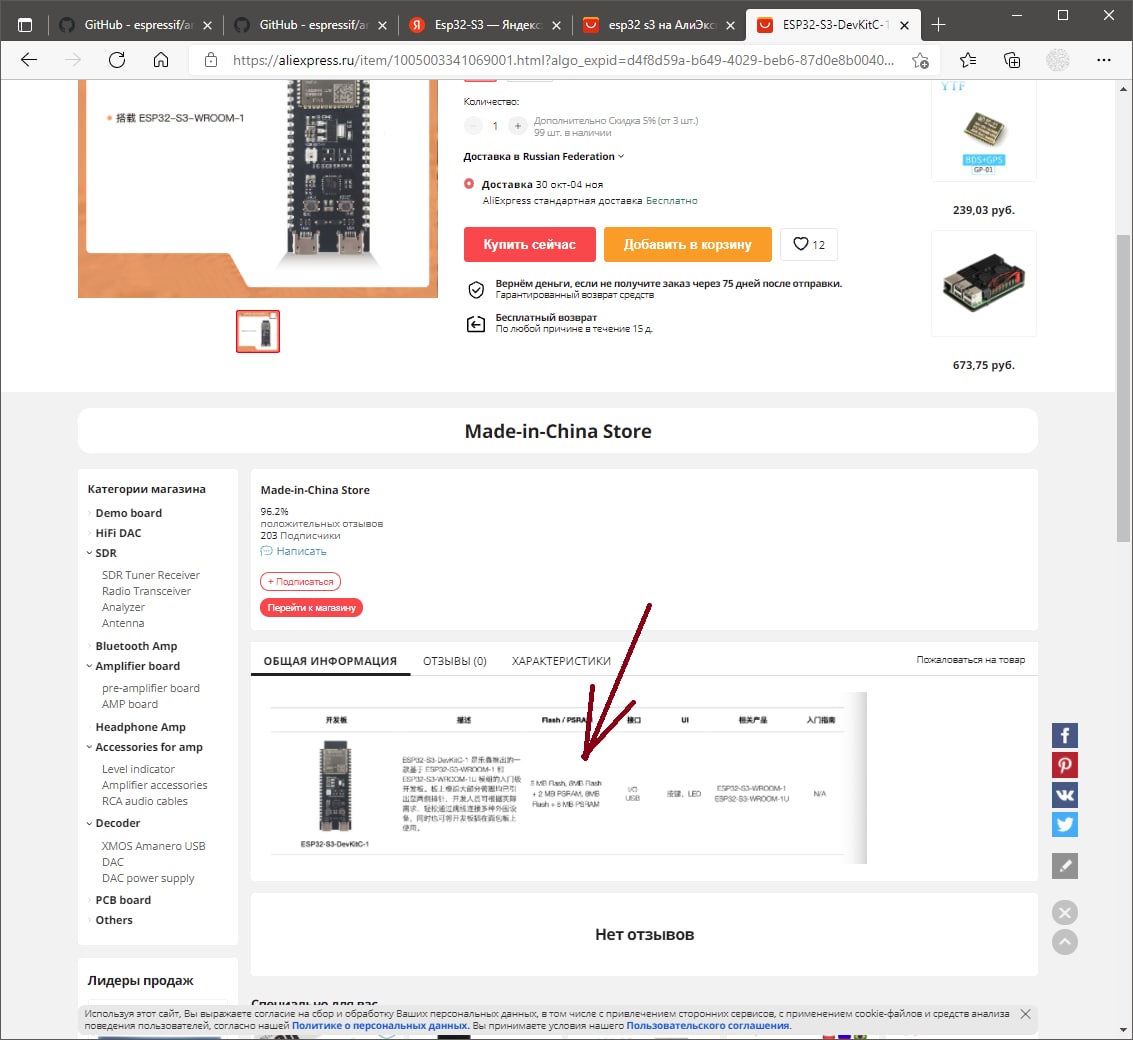Jump to page top with the round arrow
The image size is (1133, 1040).
[1064, 942]
